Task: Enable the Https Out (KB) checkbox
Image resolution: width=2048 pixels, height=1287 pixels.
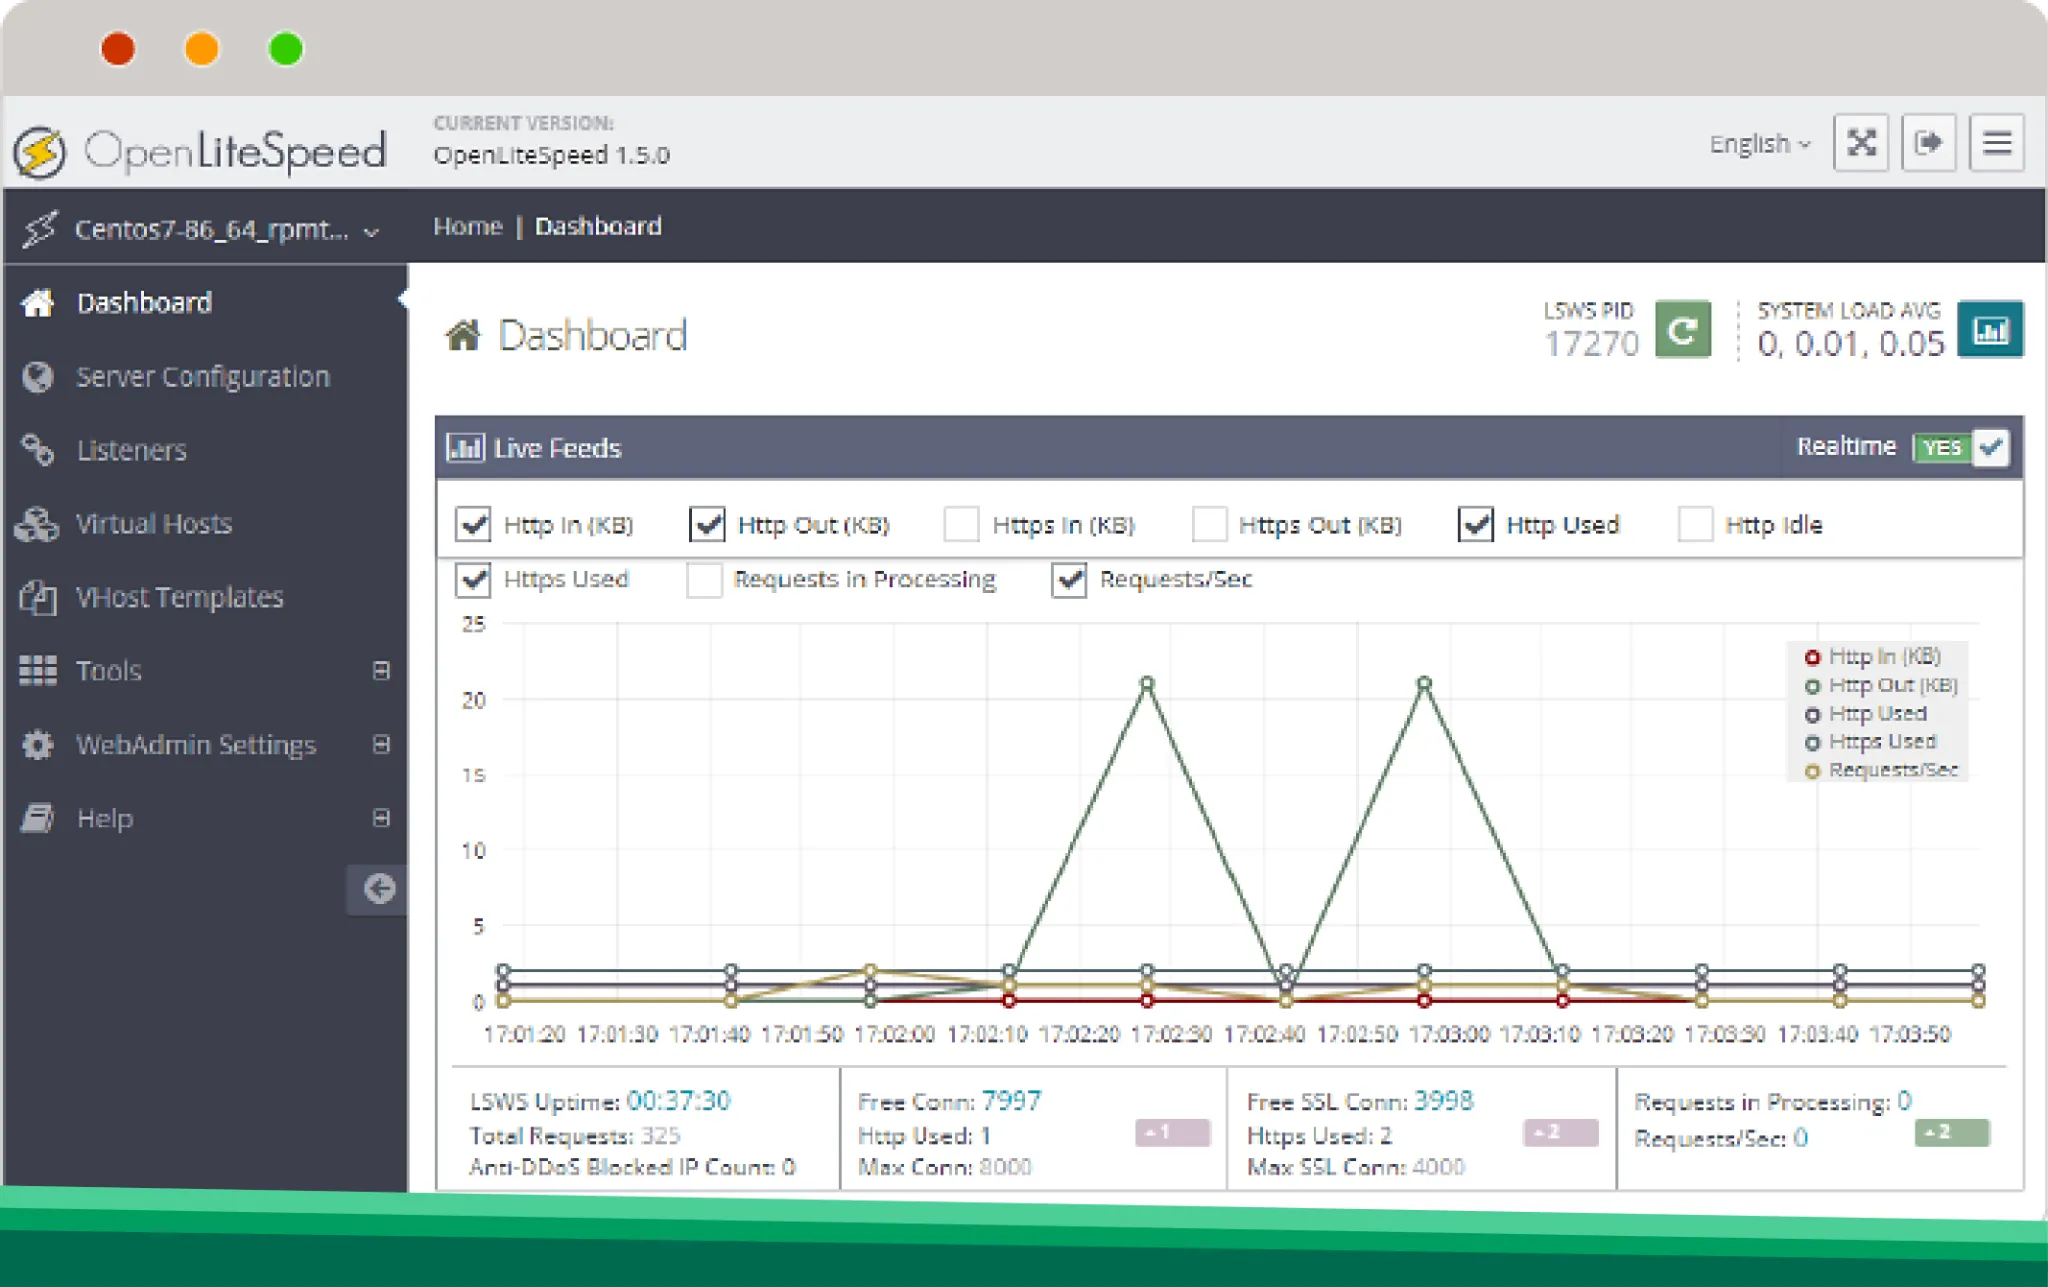Action: click(1209, 524)
